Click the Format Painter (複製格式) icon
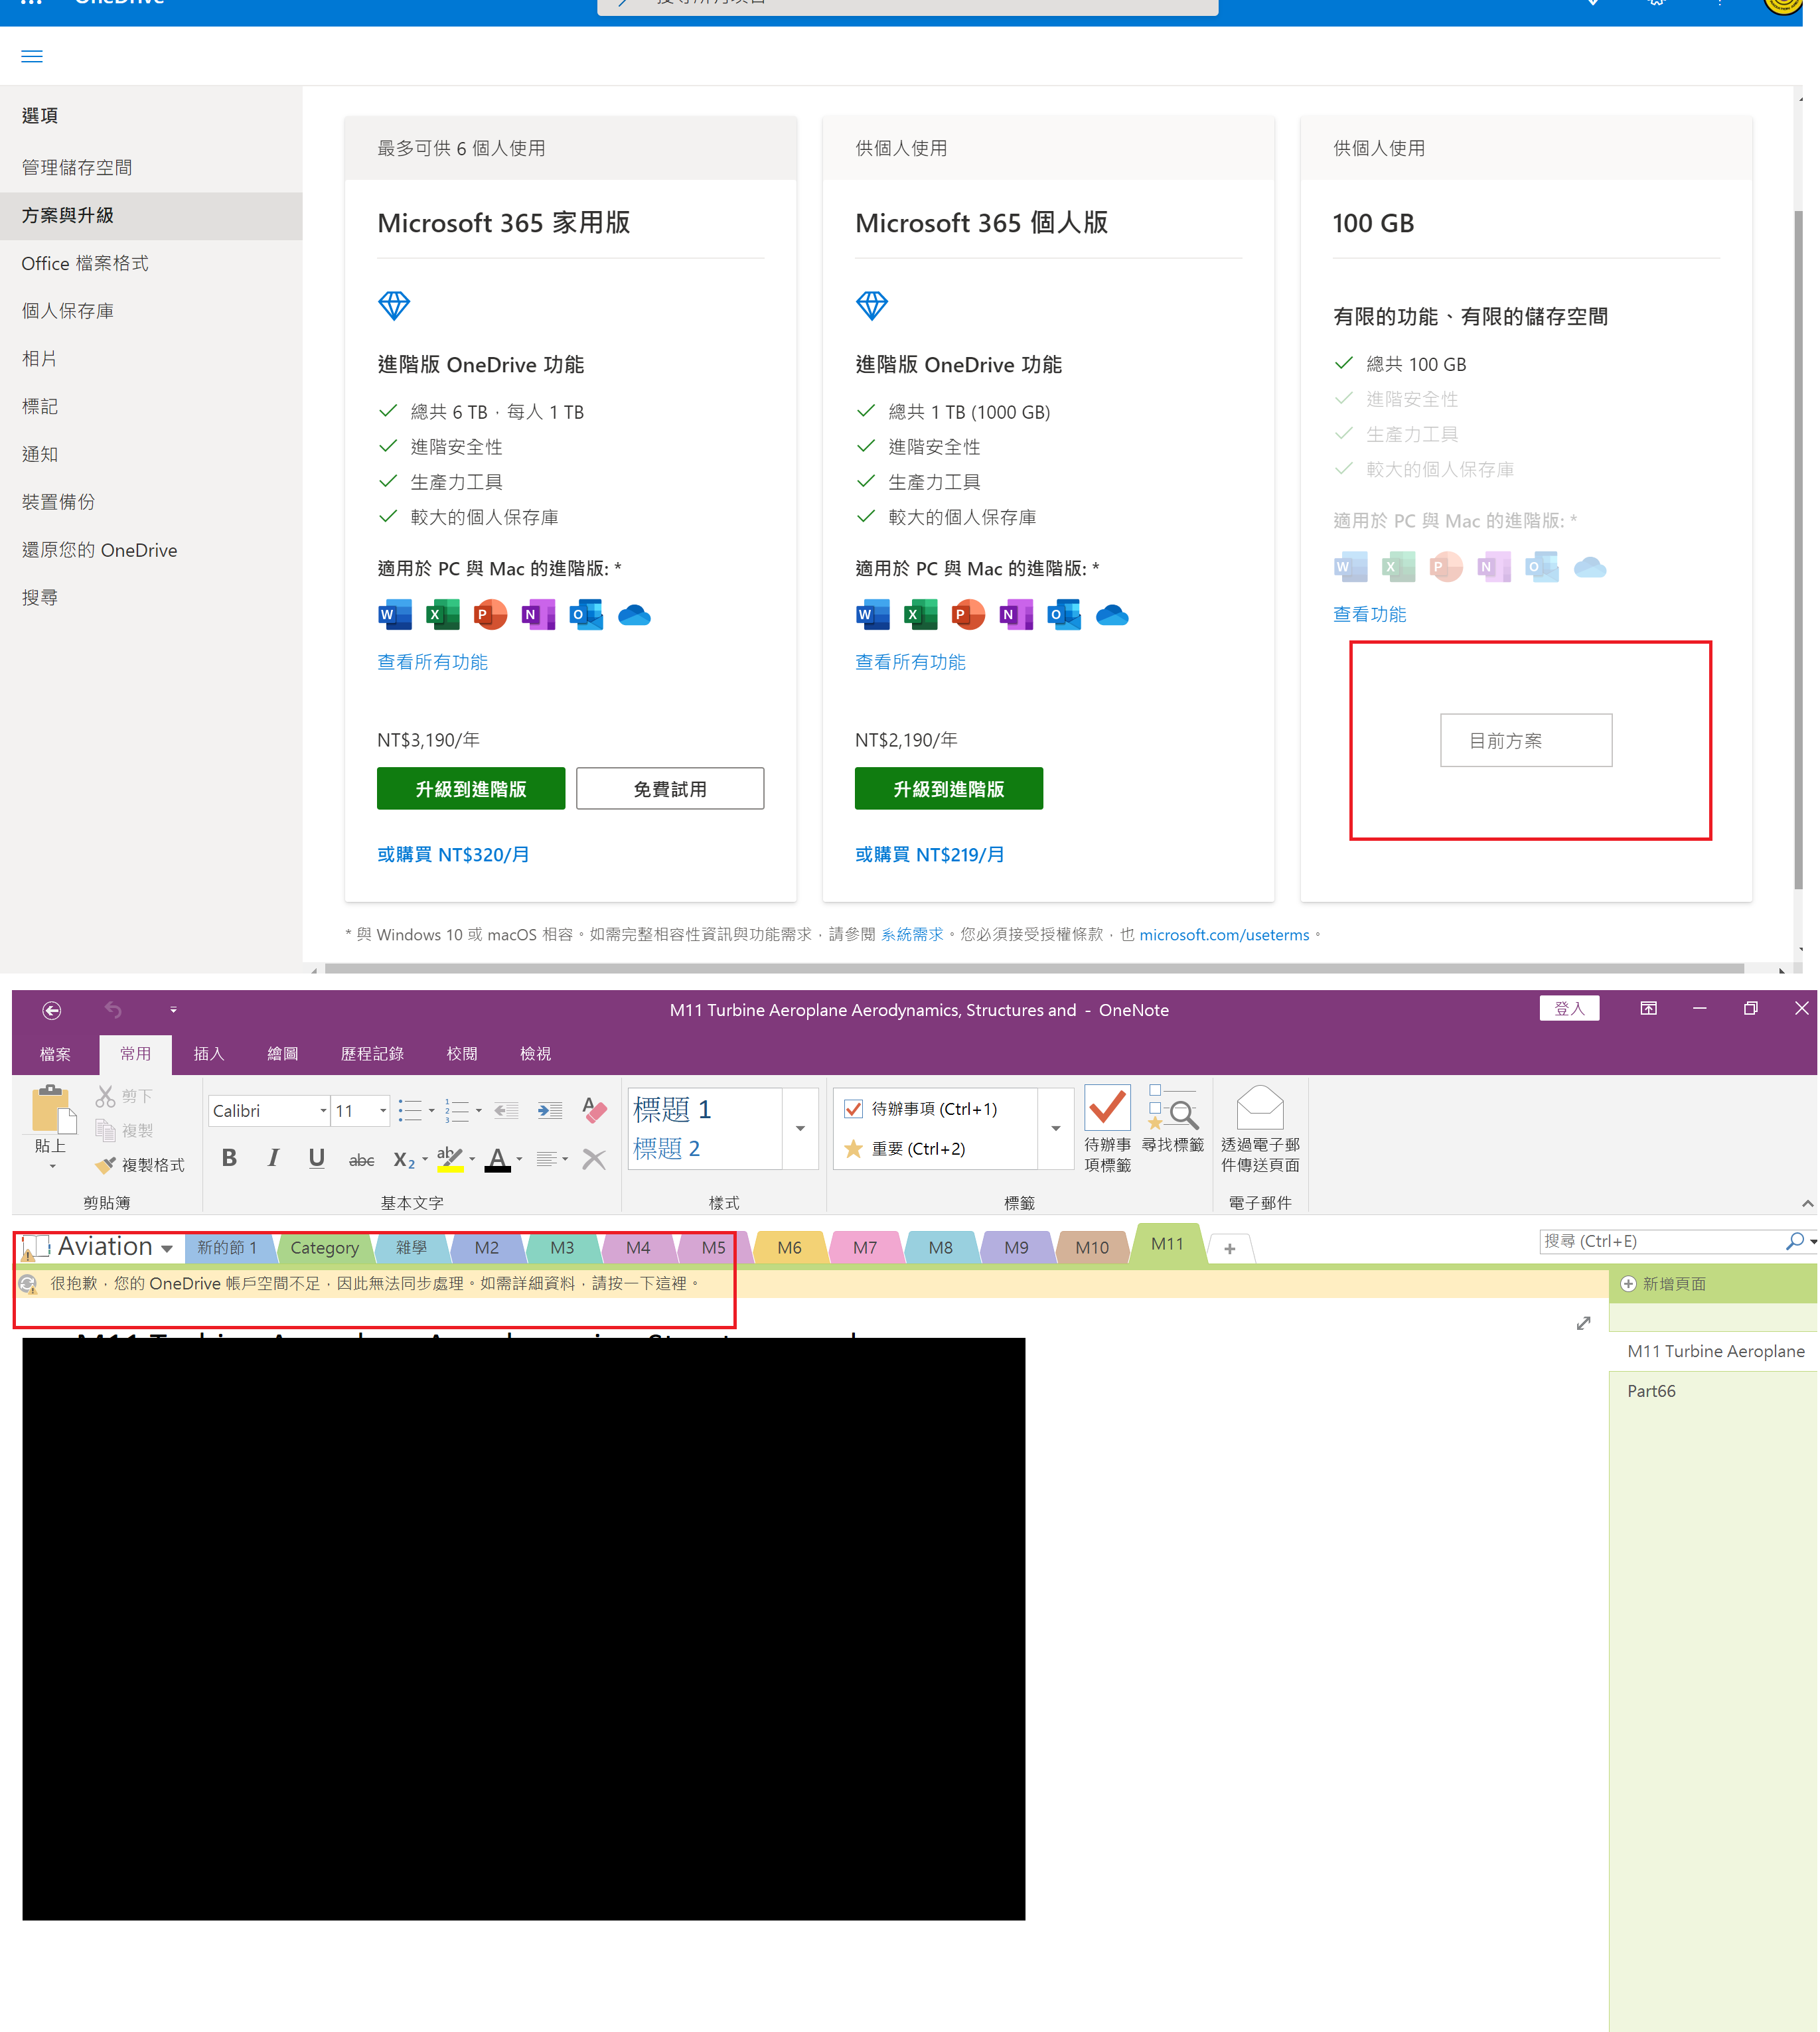 [x=106, y=1165]
